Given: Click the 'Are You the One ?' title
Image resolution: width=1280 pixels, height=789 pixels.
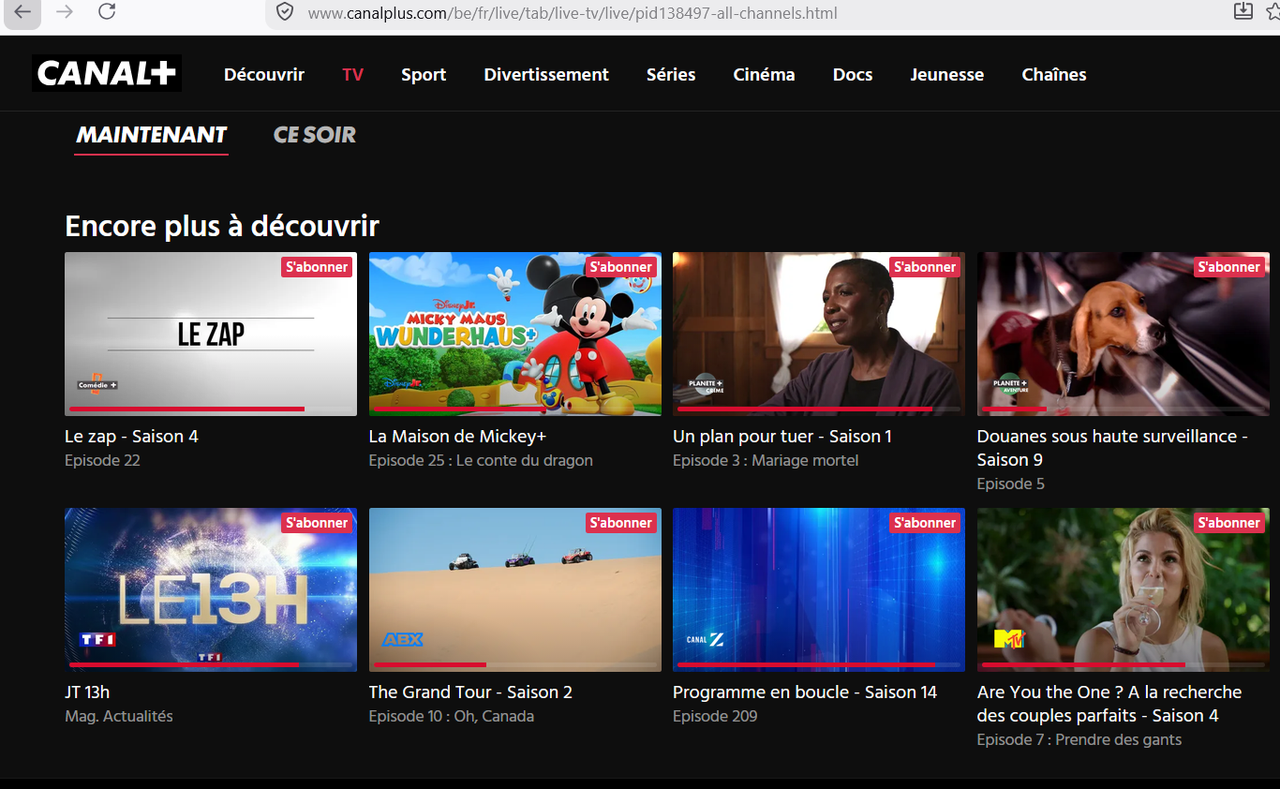Looking at the screenshot, I should pyautogui.click(x=1109, y=704).
